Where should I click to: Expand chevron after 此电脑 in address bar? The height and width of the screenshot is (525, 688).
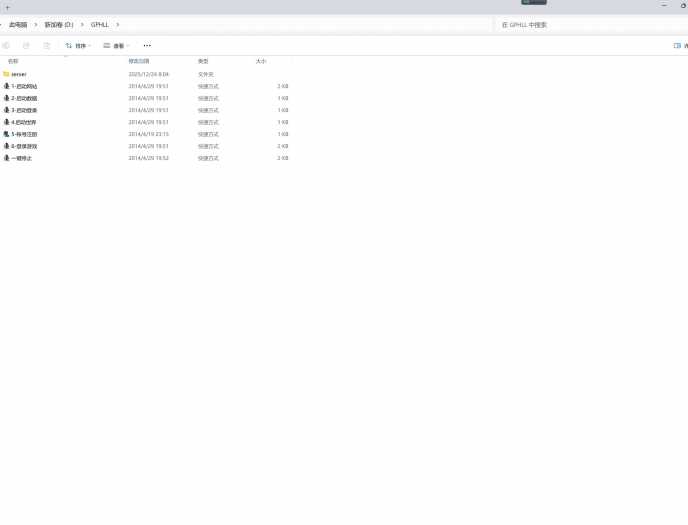(36, 25)
